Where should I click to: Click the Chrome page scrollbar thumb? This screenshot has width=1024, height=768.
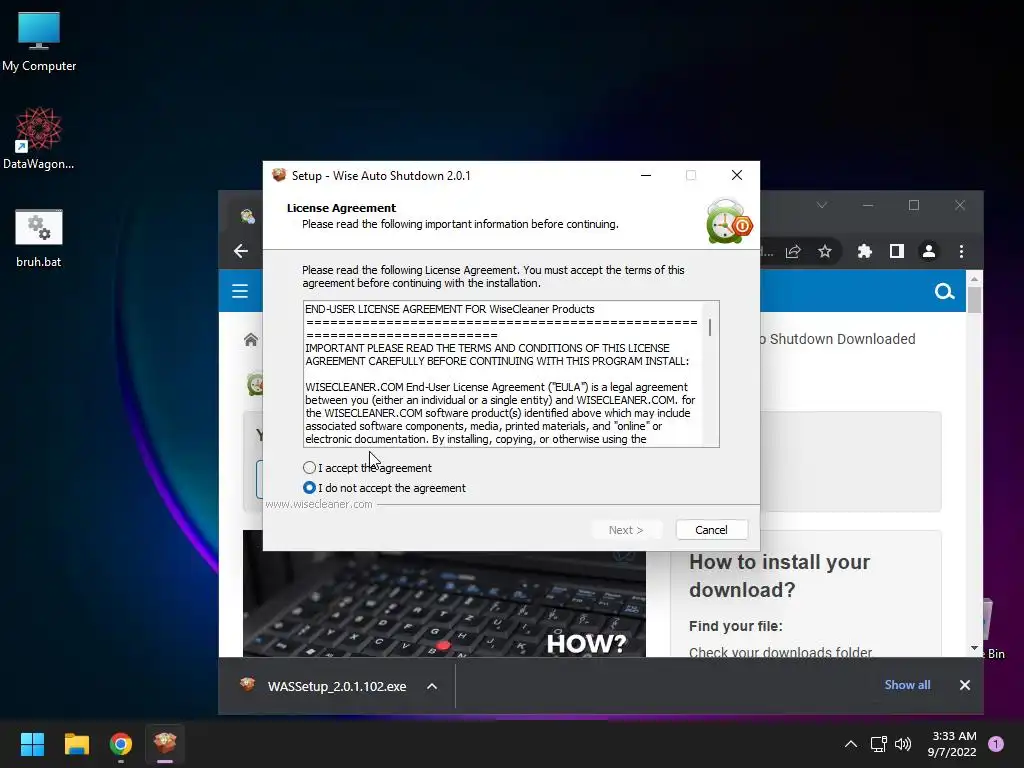[x=974, y=300]
